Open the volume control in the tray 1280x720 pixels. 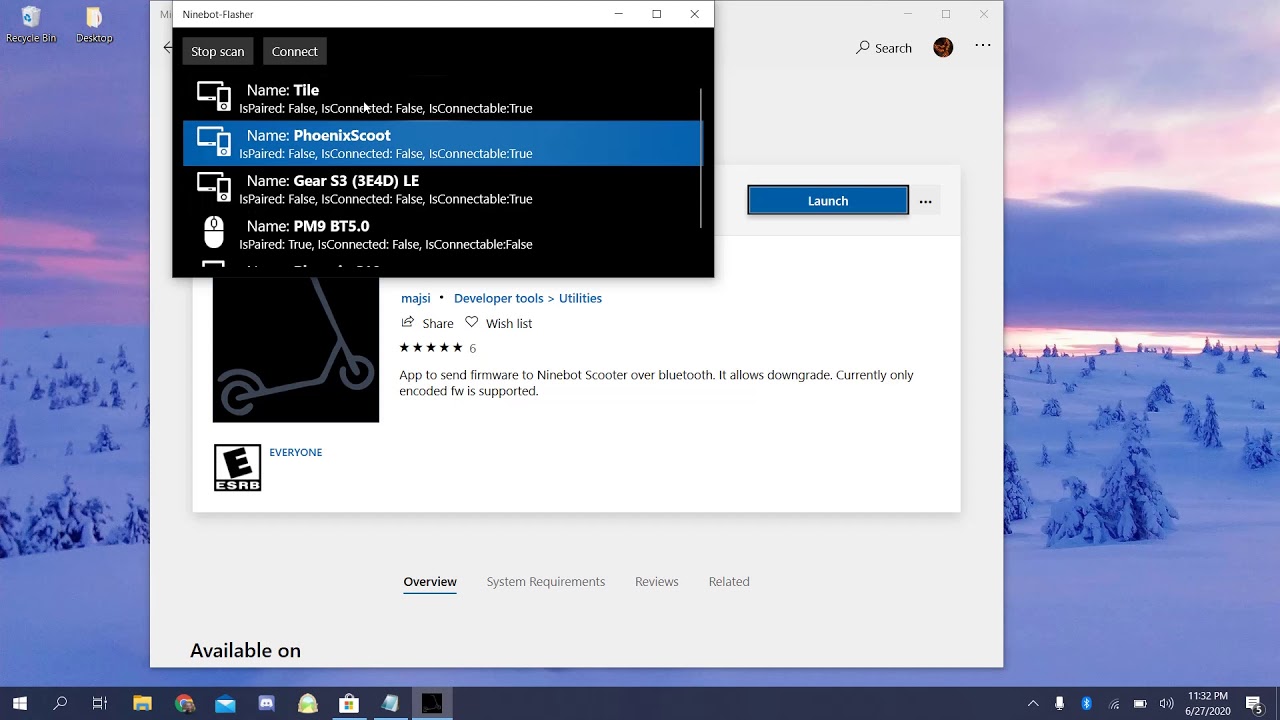point(1166,704)
